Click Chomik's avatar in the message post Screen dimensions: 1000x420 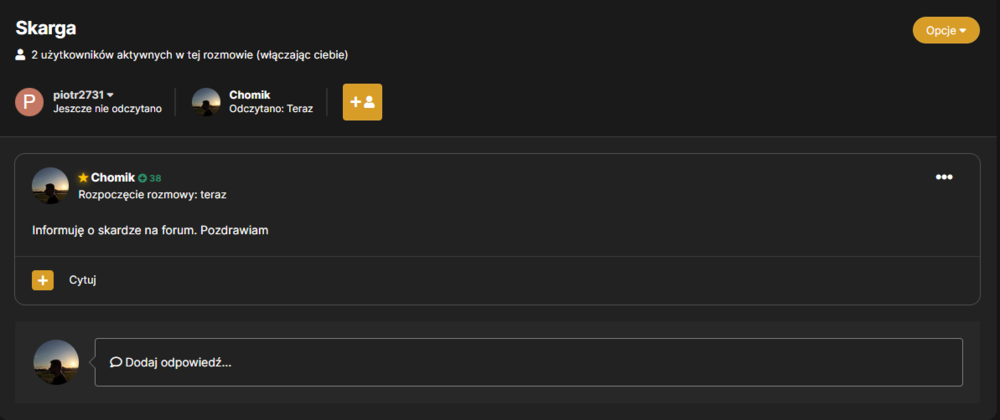point(50,185)
